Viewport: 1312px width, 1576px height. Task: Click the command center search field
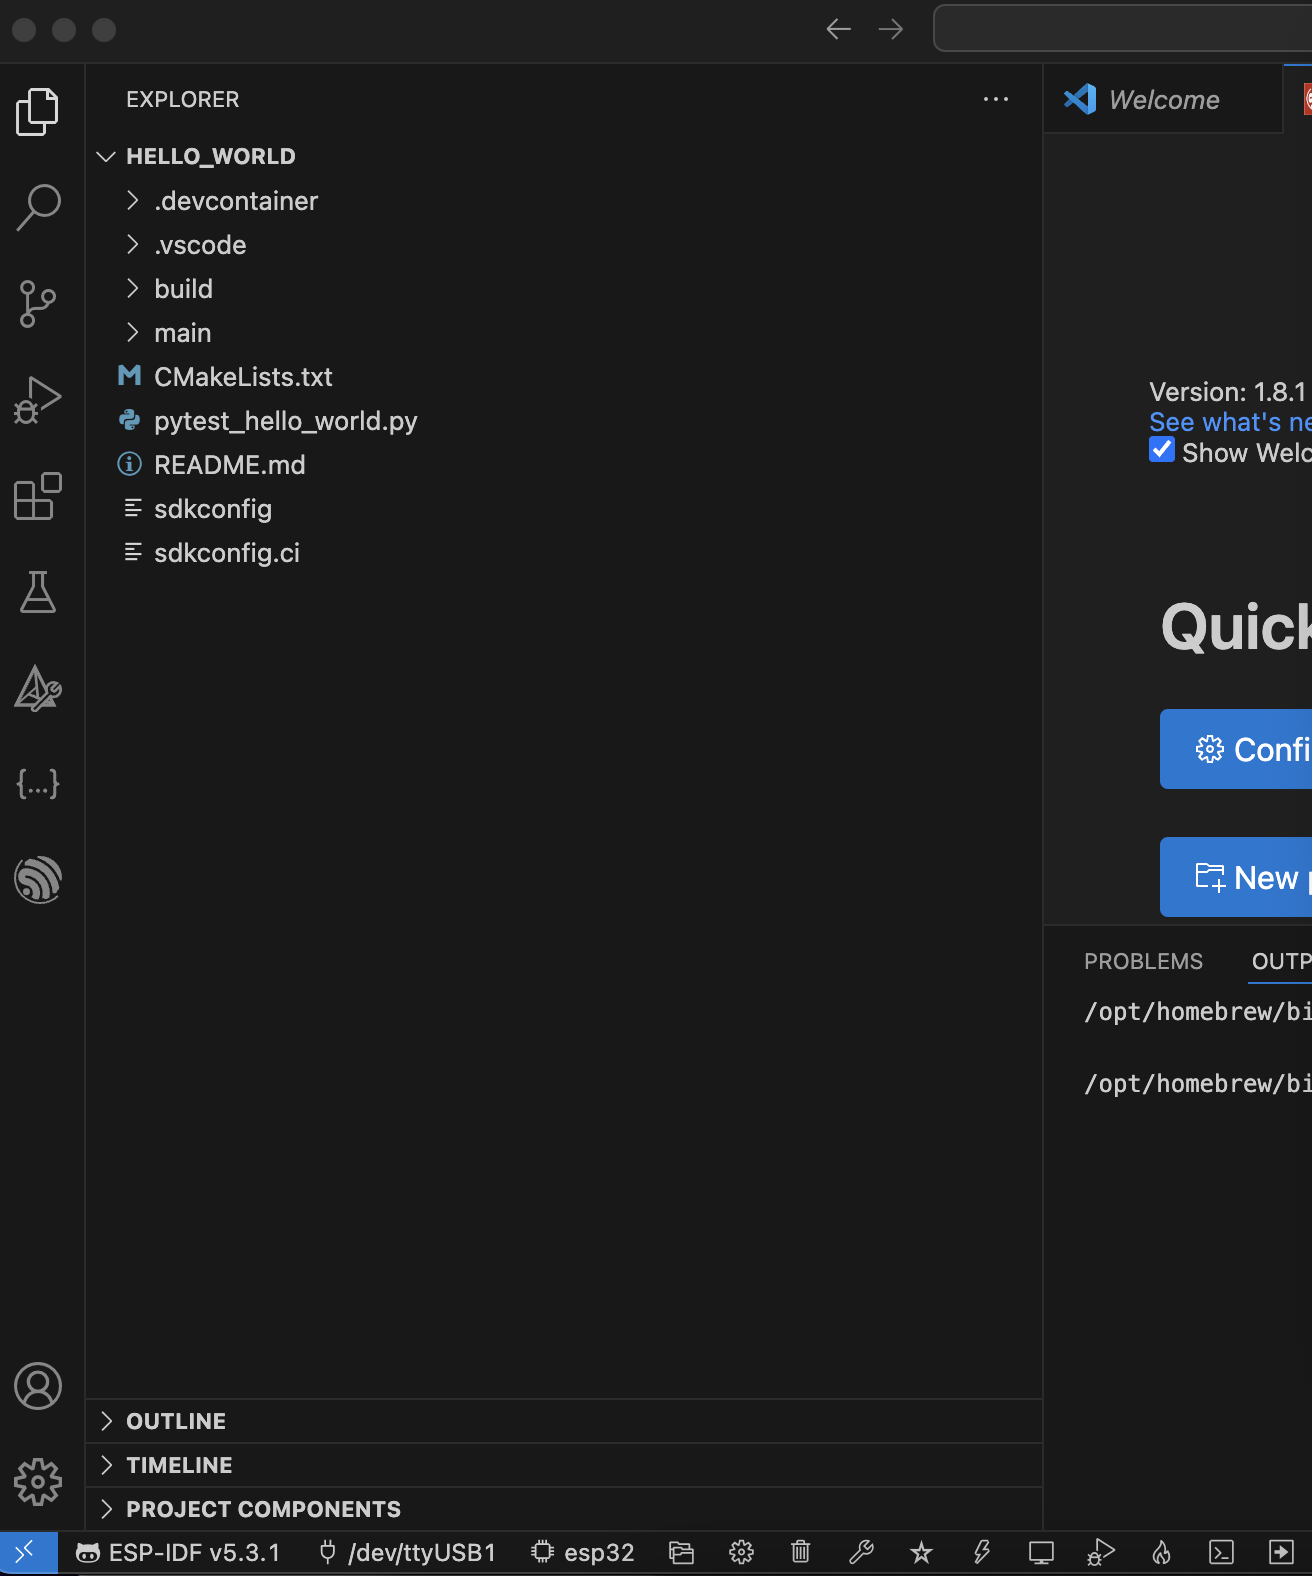(1123, 28)
